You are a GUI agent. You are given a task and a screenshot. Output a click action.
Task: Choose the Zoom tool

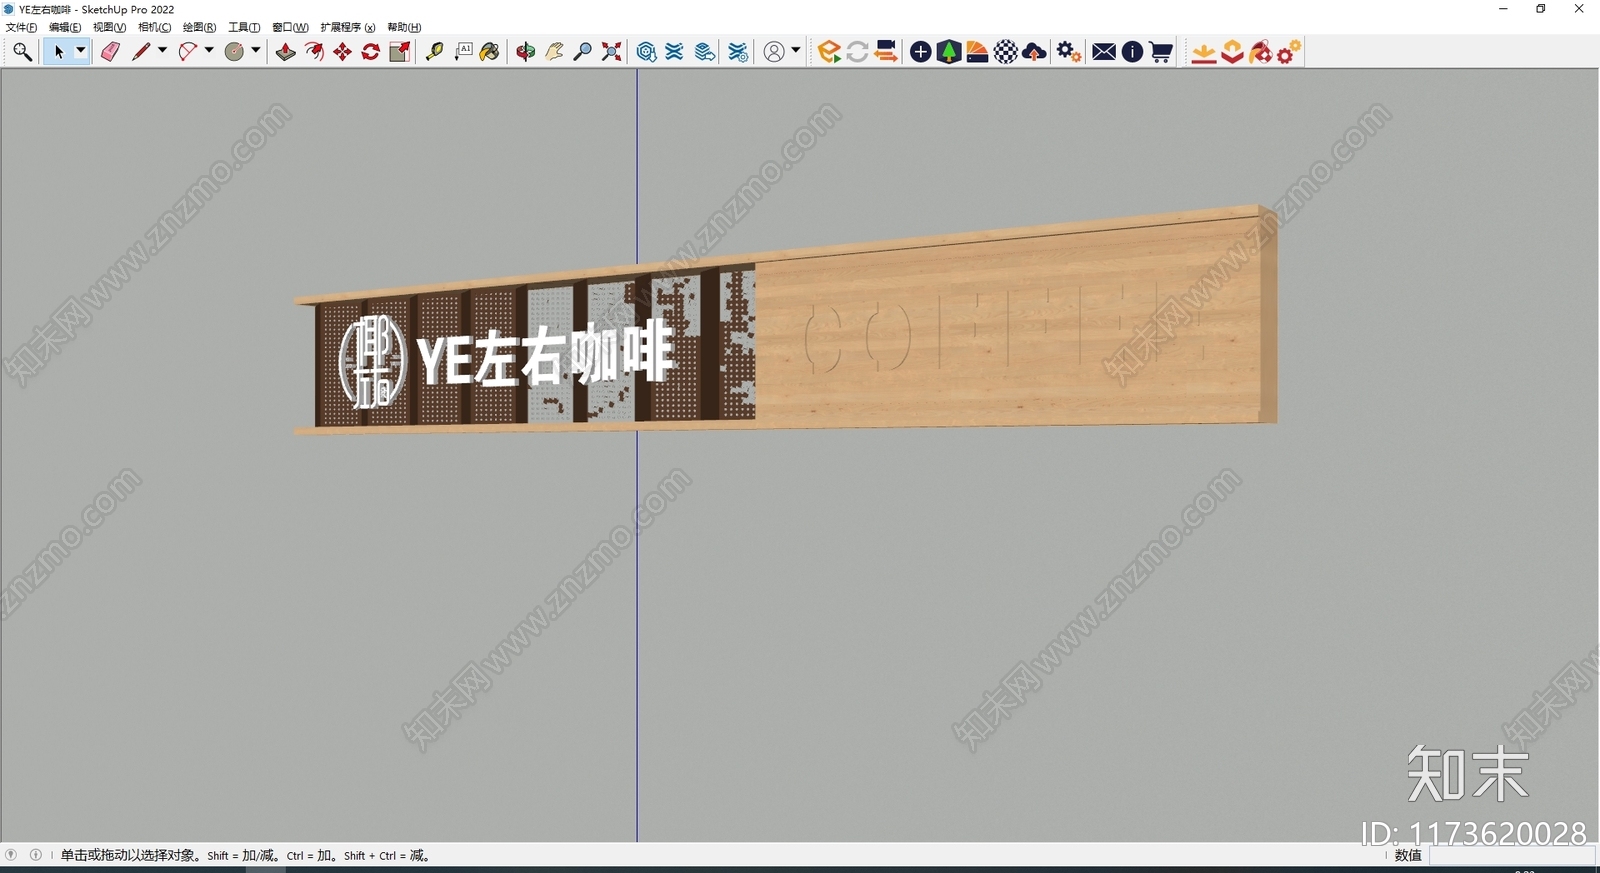click(x=583, y=52)
